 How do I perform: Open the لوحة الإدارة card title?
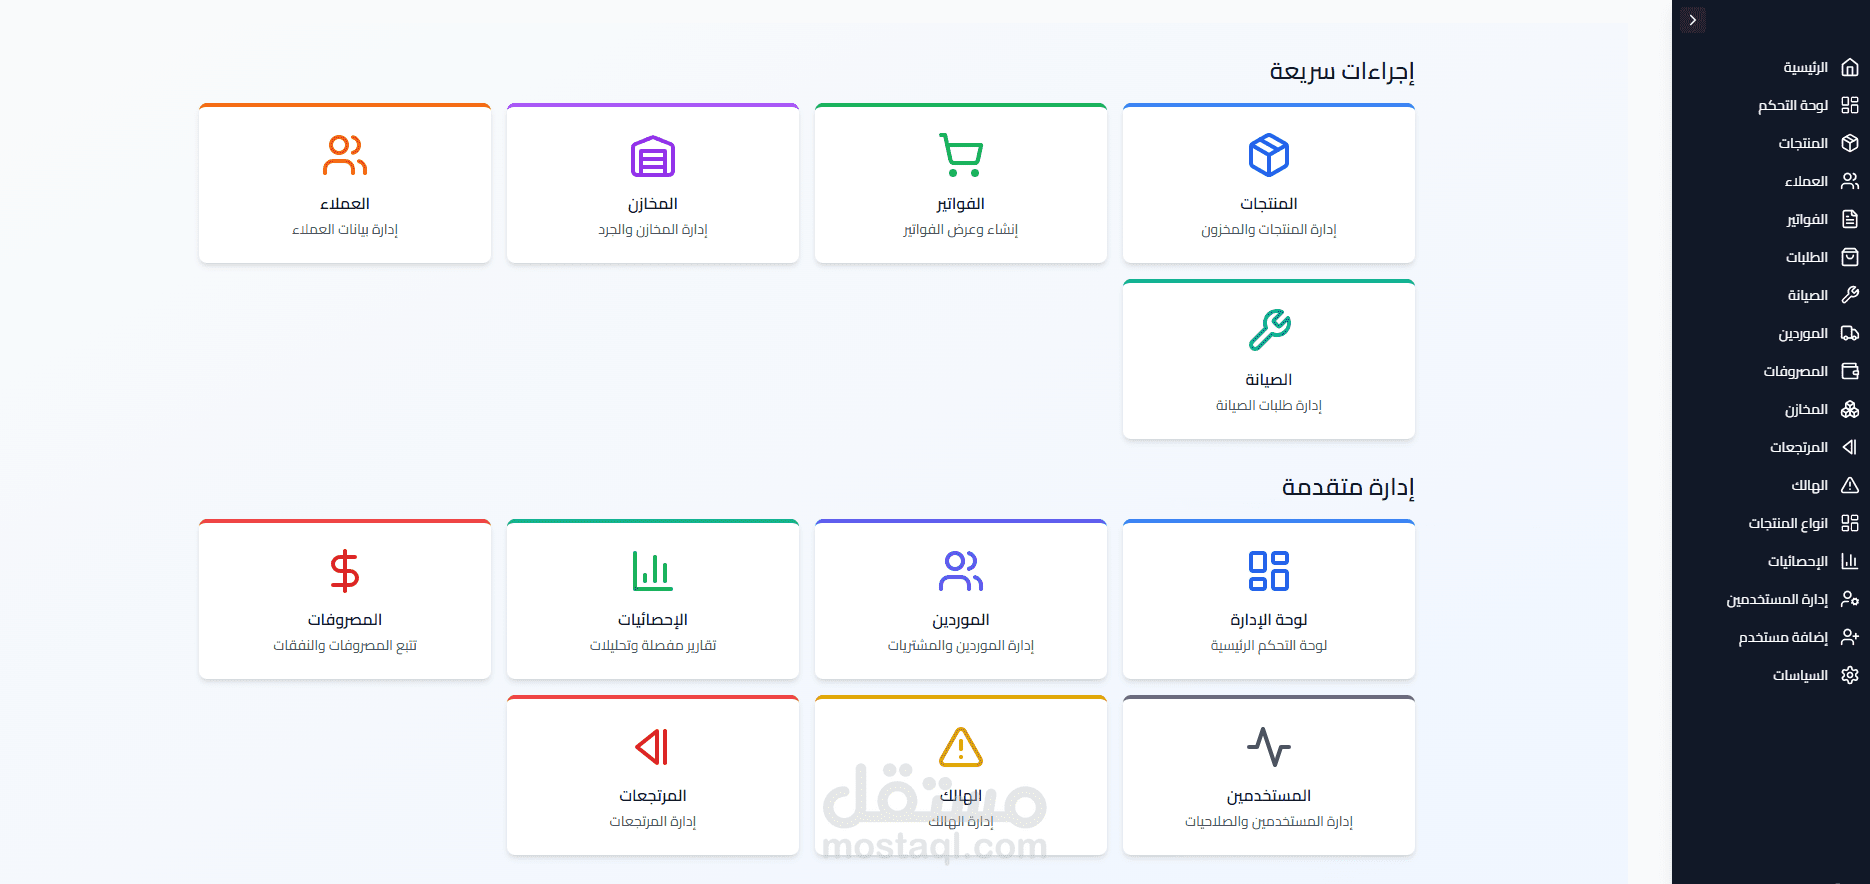1269,620
